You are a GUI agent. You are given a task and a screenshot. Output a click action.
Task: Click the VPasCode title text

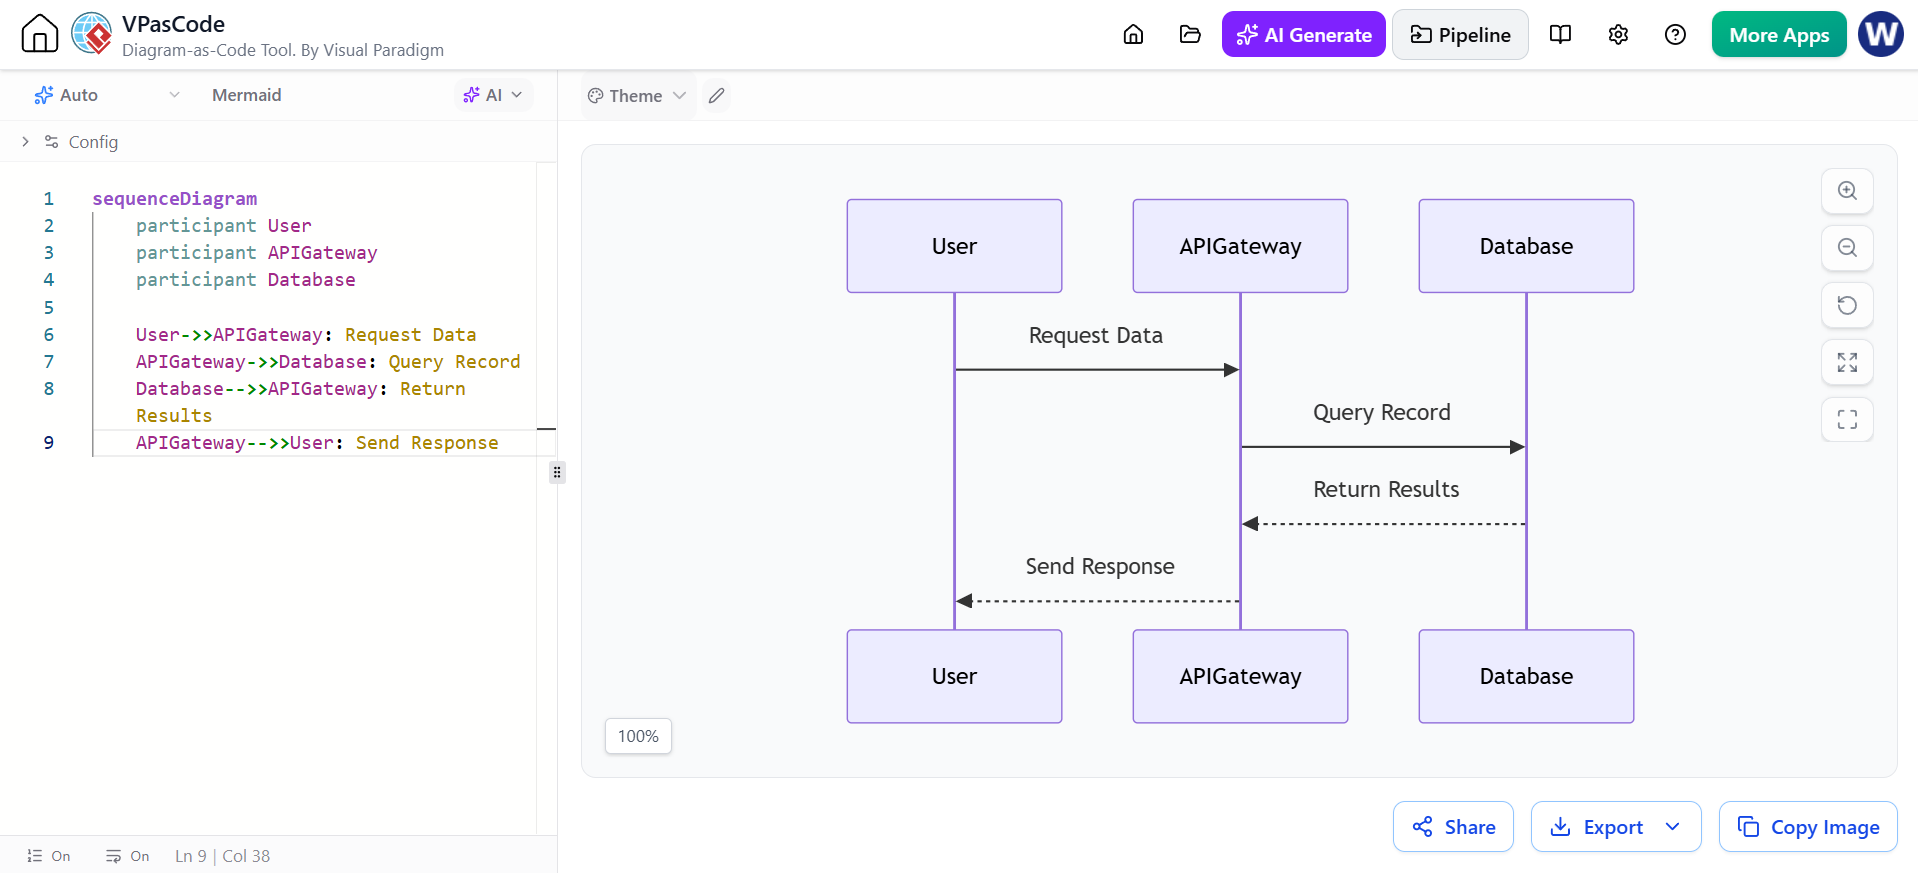coord(173,24)
